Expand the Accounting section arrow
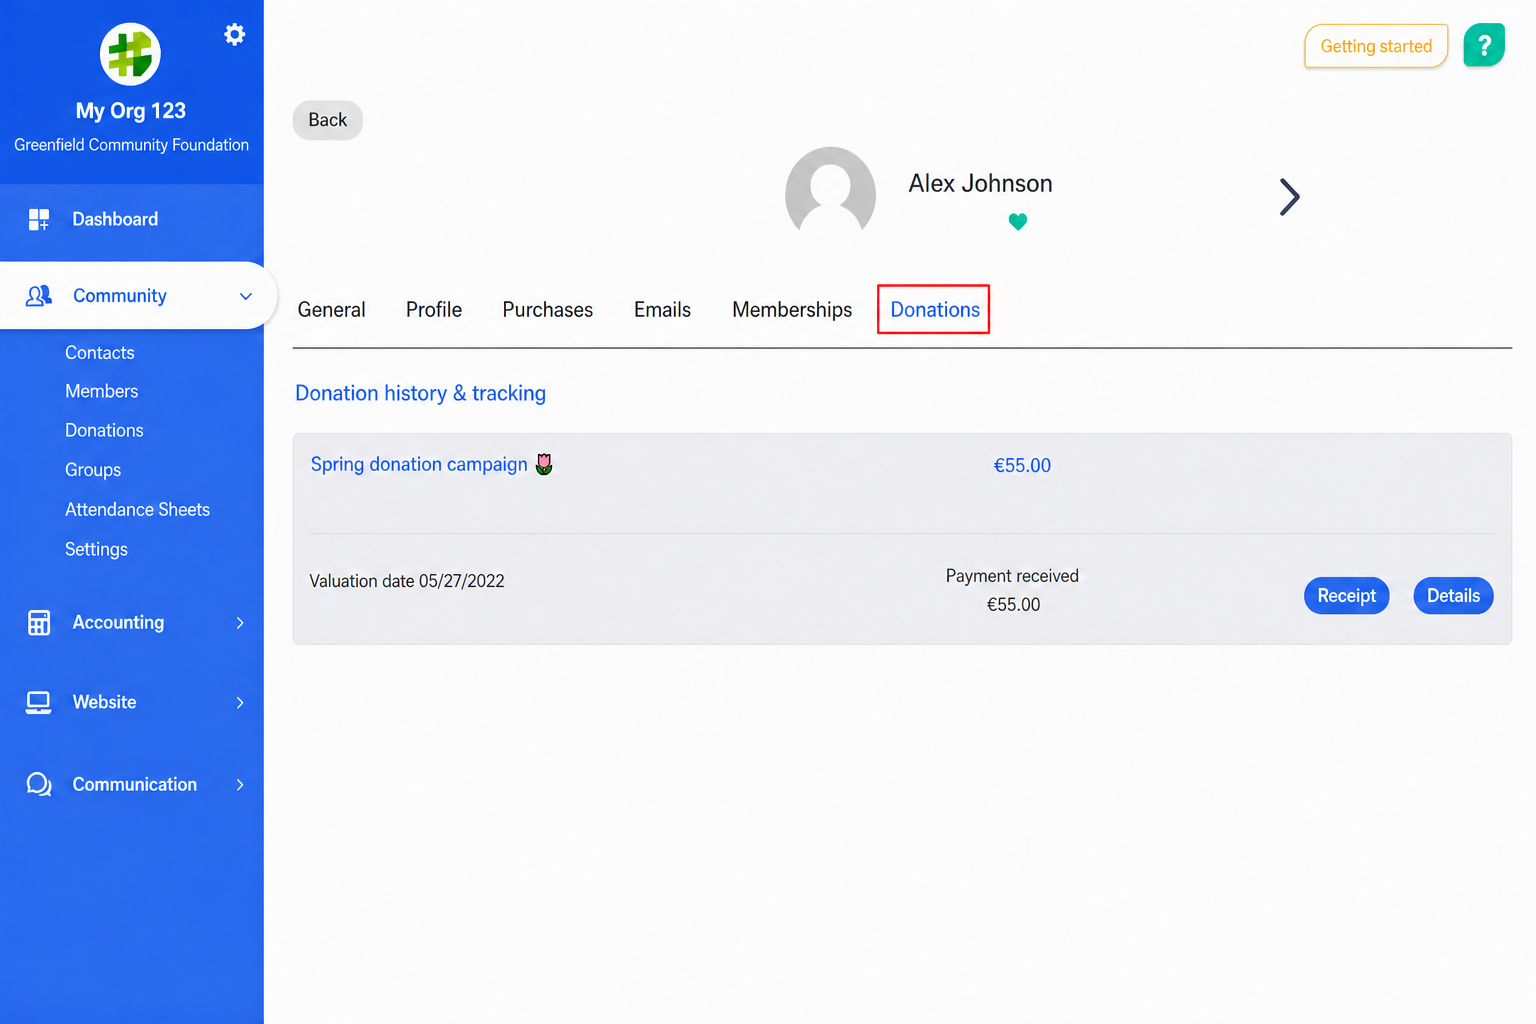Screen dimensions: 1536x1024 coord(240,623)
